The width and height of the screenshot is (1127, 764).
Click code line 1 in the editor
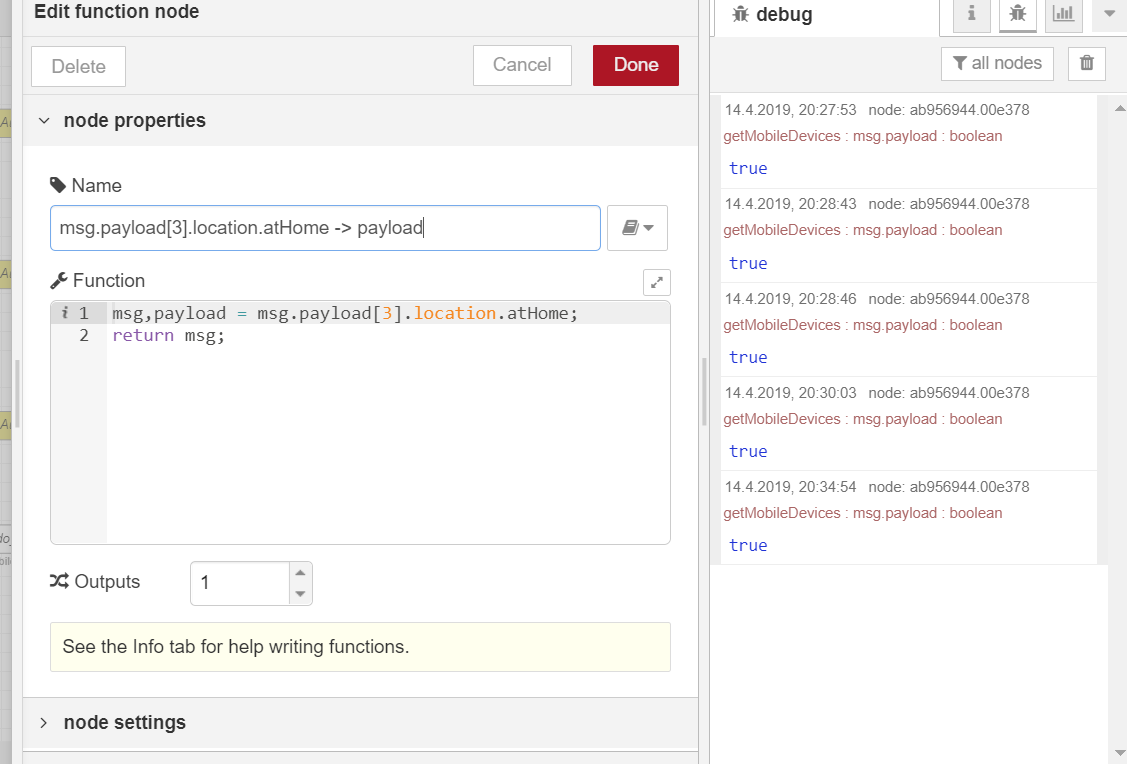tap(345, 313)
